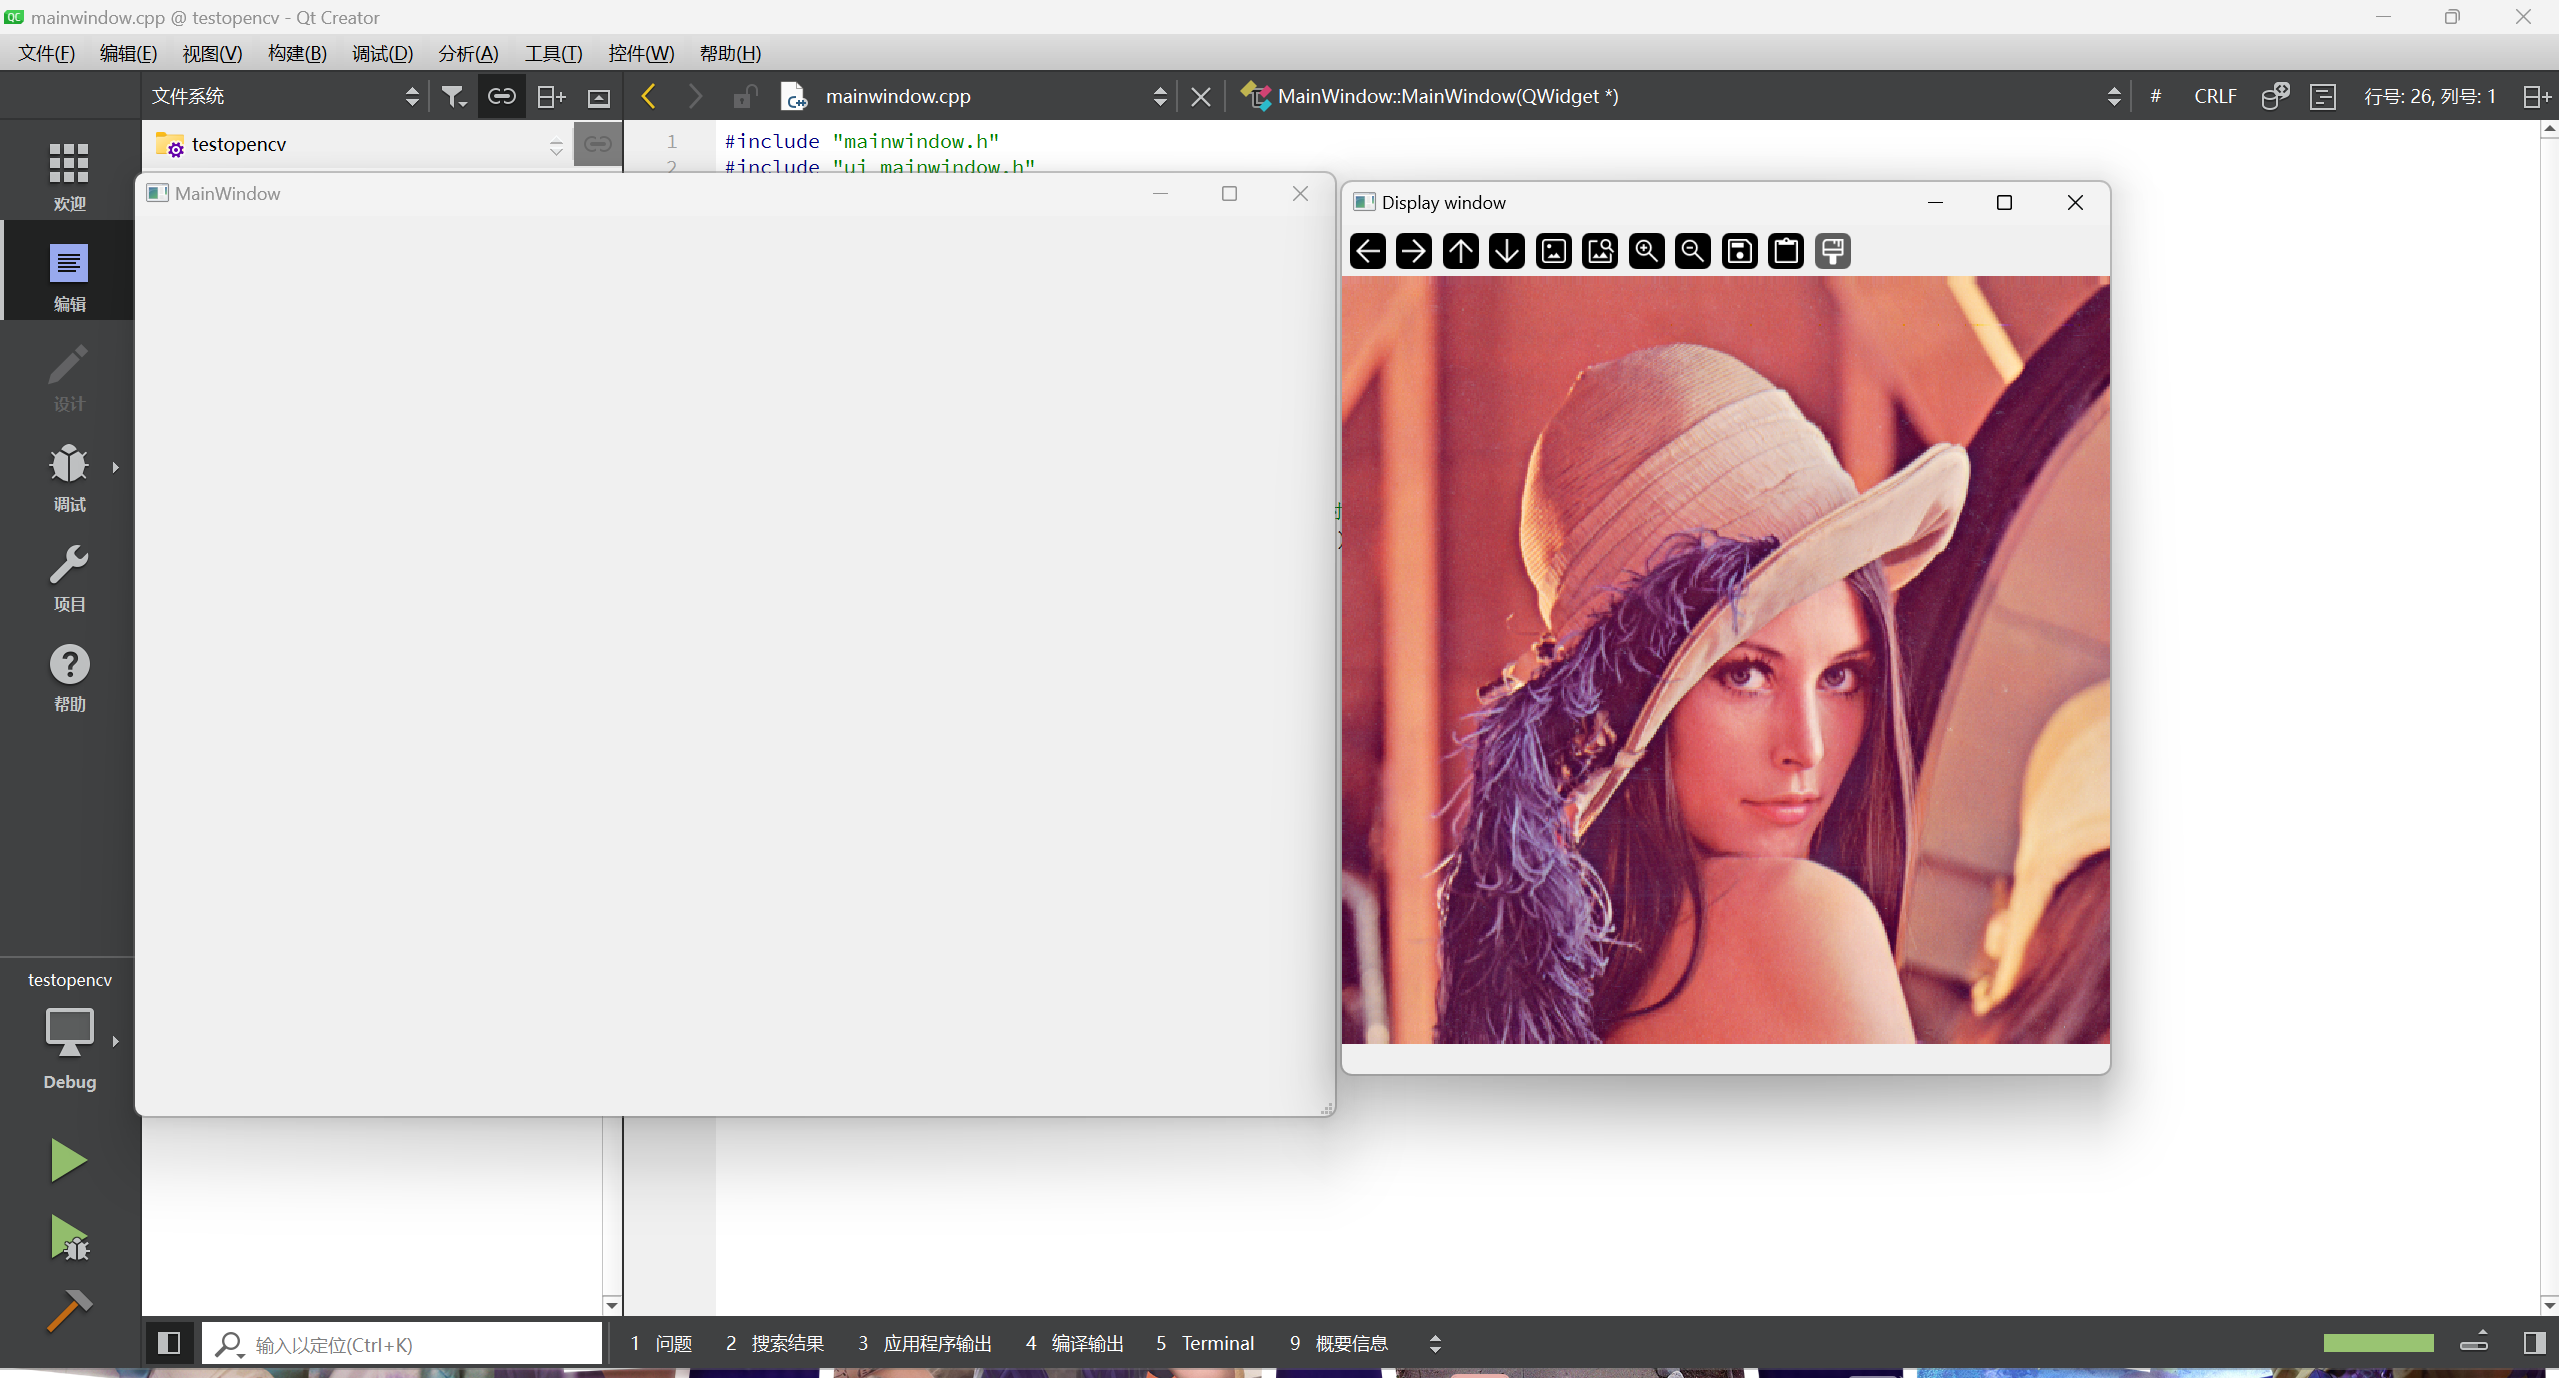Open the Terminal output pane

click(1203, 1343)
